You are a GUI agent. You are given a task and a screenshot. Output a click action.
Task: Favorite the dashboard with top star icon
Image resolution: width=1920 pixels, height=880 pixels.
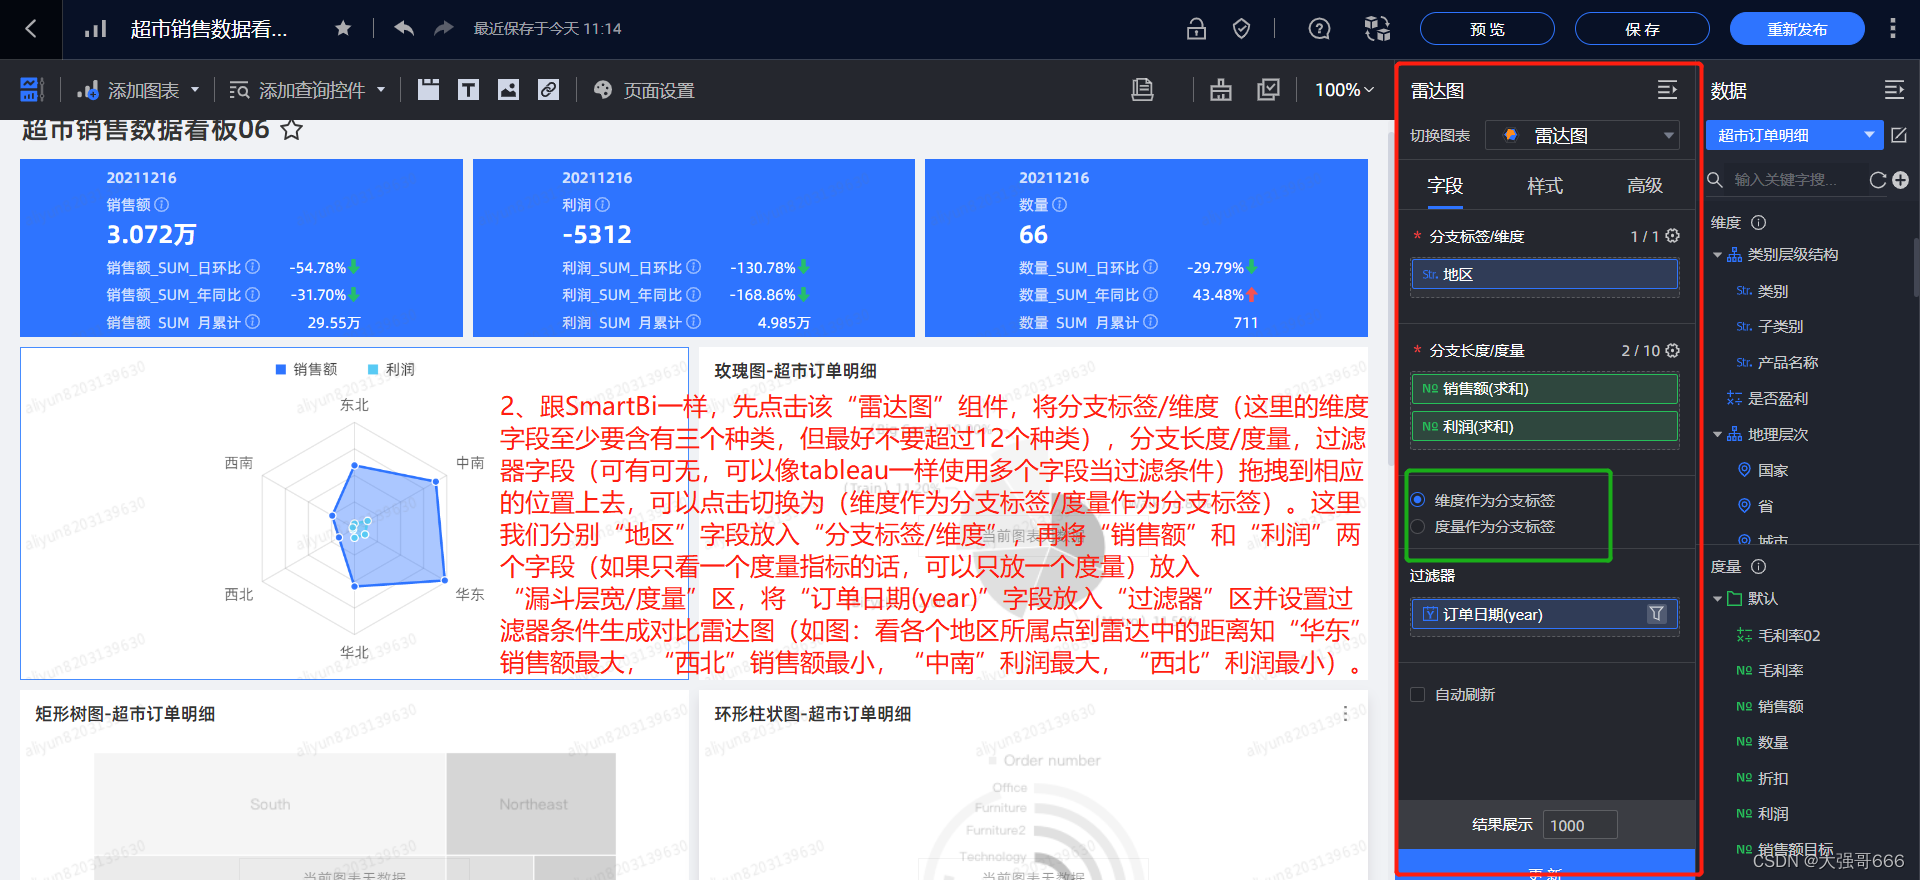(x=343, y=29)
